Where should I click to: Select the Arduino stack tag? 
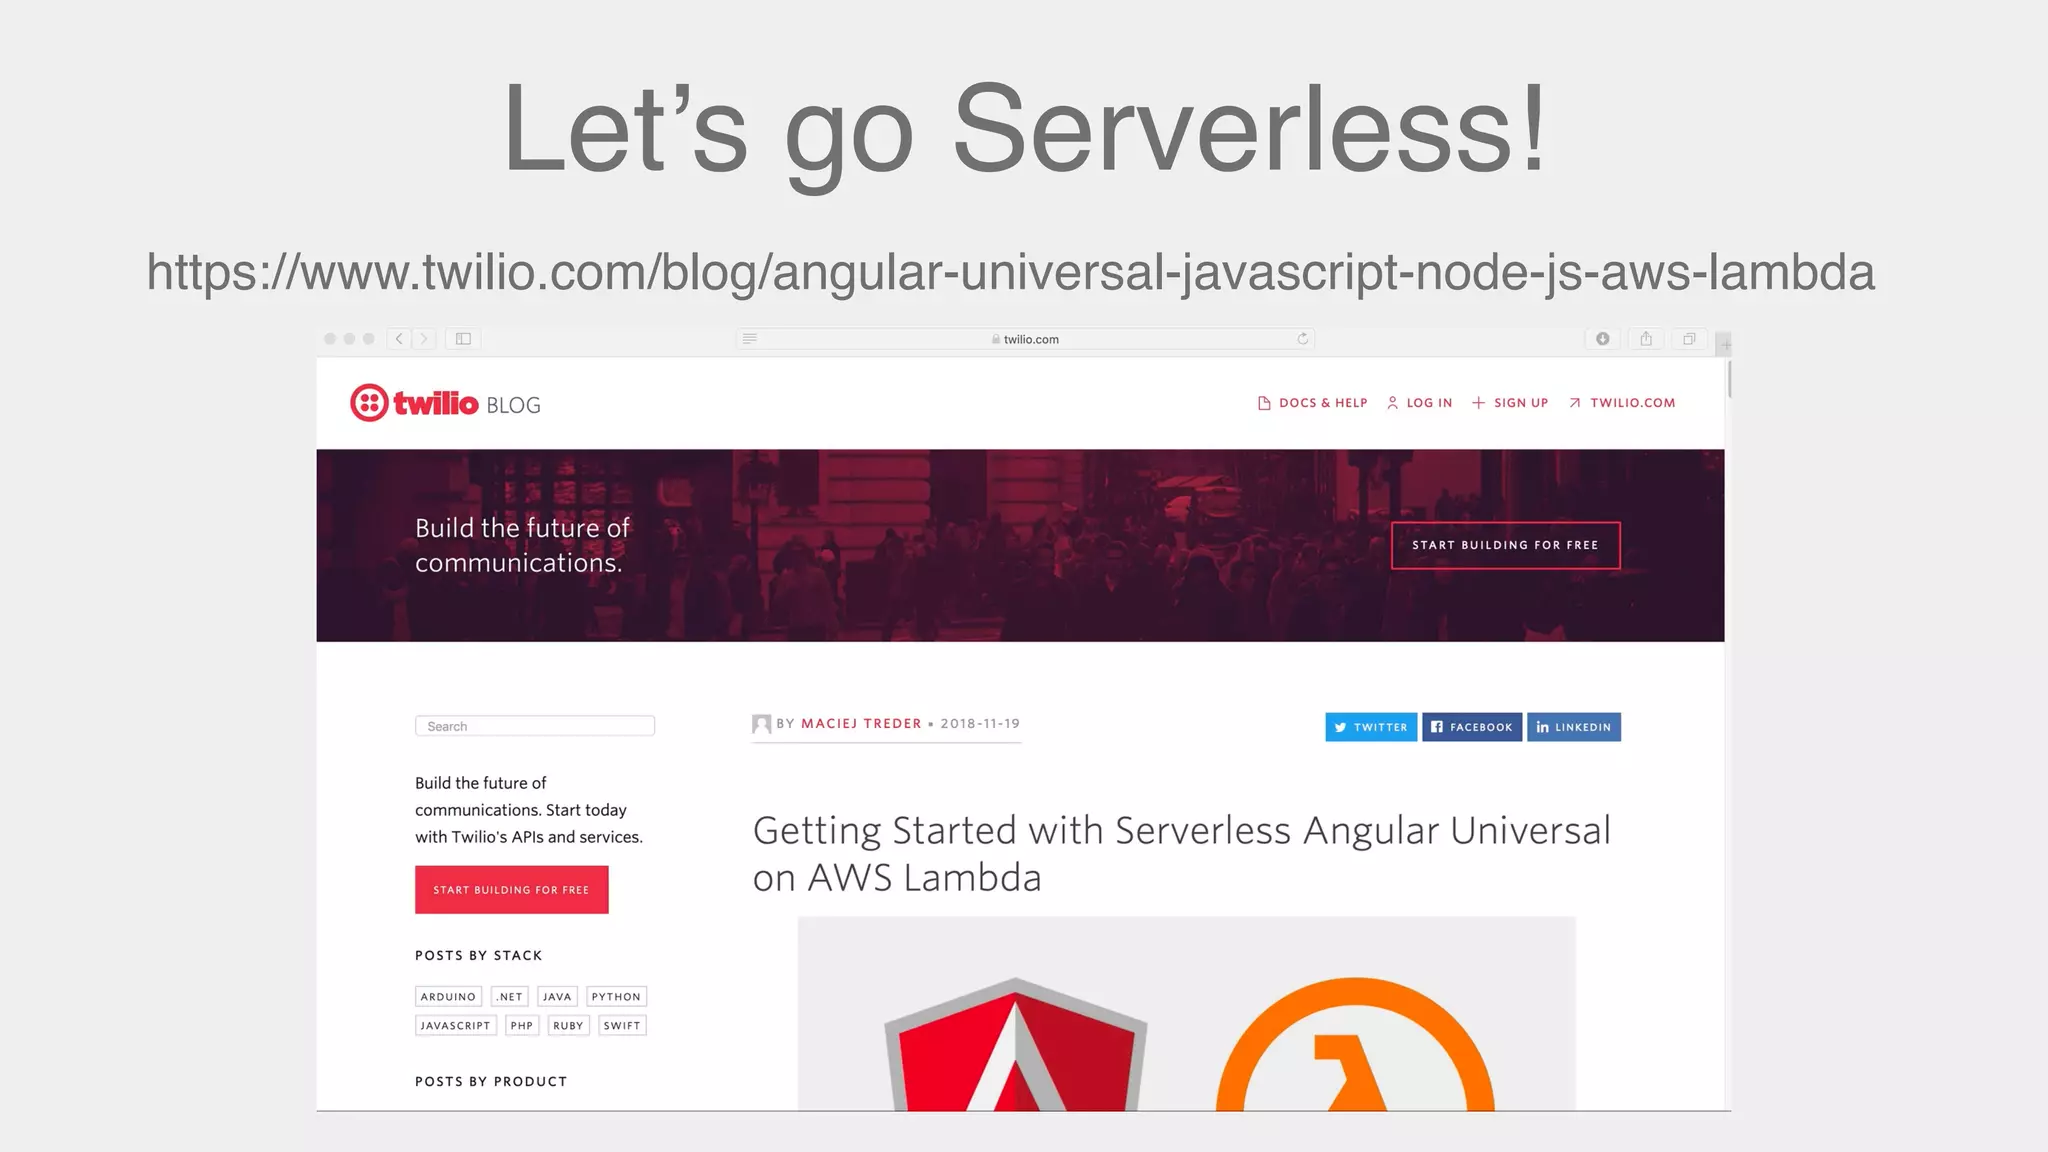point(448,997)
